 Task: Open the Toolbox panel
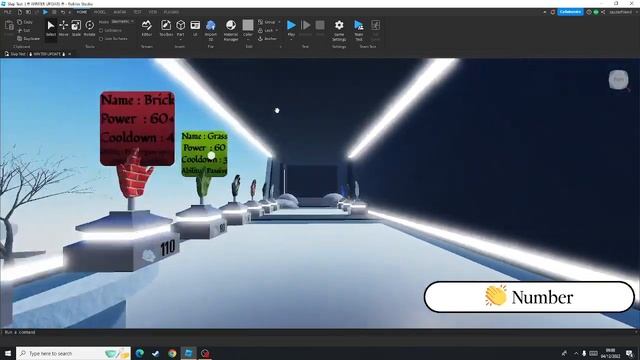point(166,29)
